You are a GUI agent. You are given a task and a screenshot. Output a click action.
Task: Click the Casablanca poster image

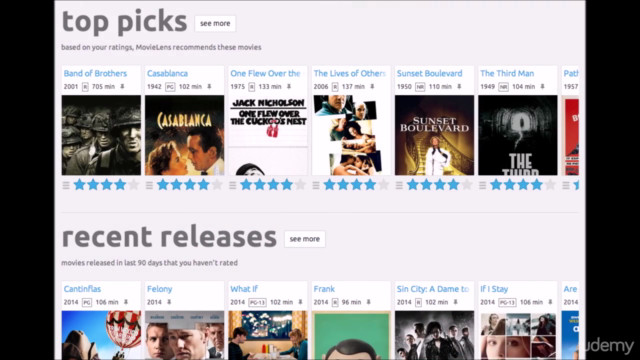pos(184,135)
